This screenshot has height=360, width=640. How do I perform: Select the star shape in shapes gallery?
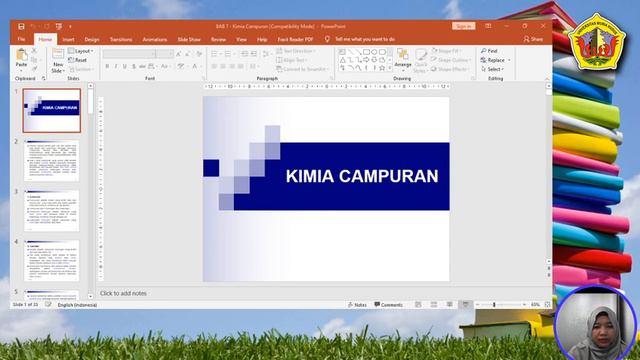[x=382, y=68]
